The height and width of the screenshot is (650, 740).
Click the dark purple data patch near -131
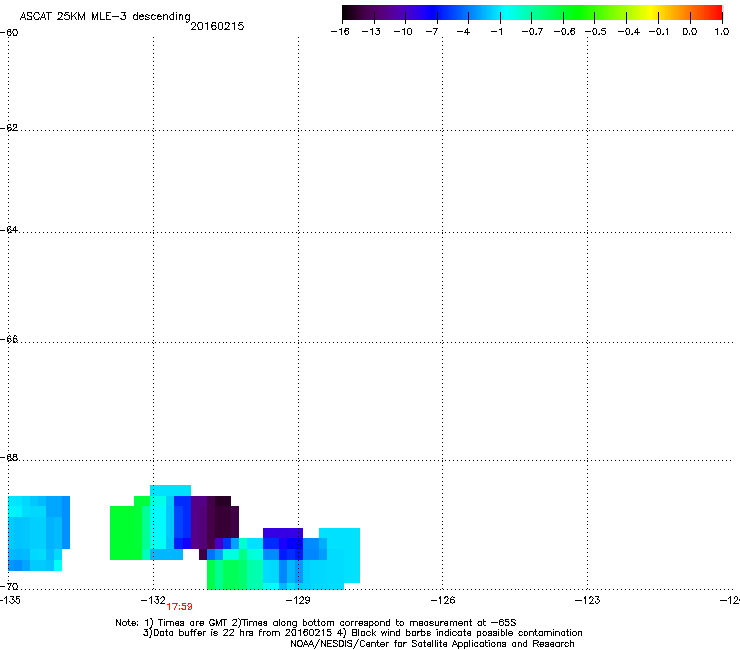[x=215, y=522]
